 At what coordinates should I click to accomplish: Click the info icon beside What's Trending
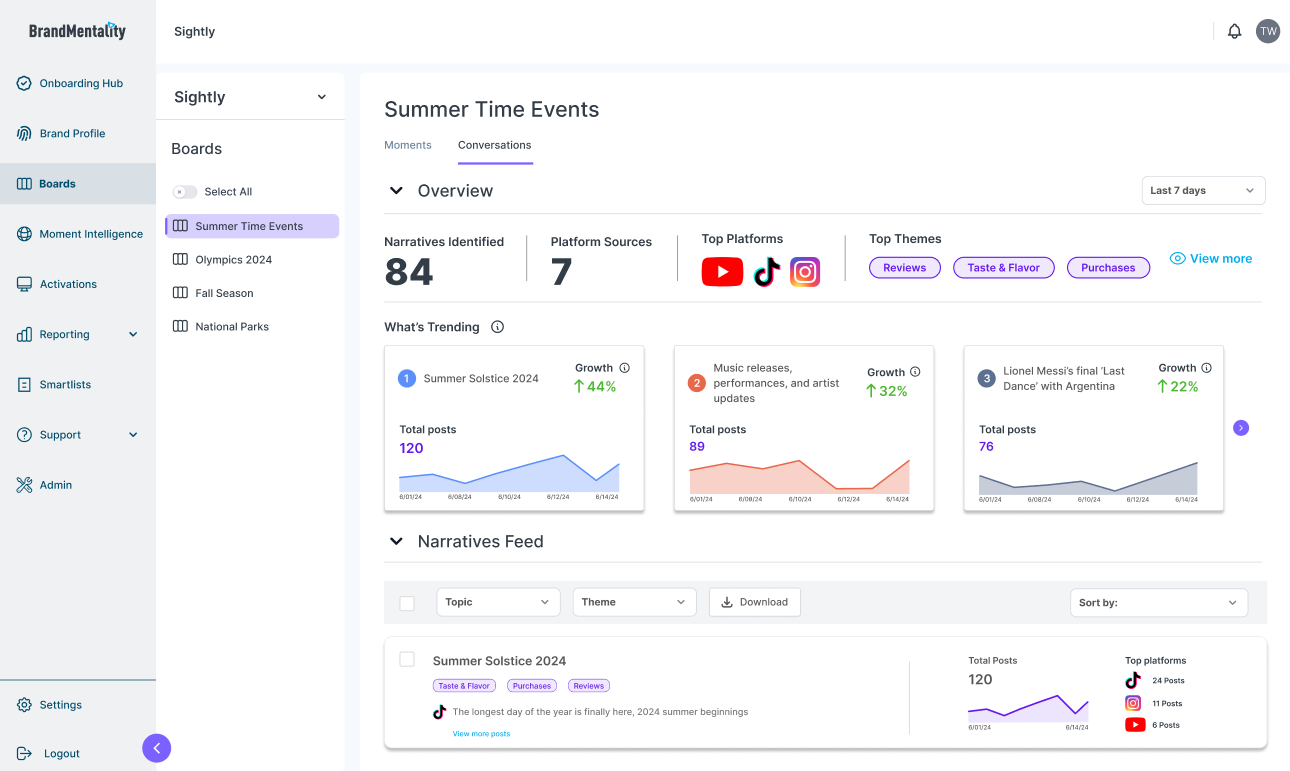click(x=498, y=327)
